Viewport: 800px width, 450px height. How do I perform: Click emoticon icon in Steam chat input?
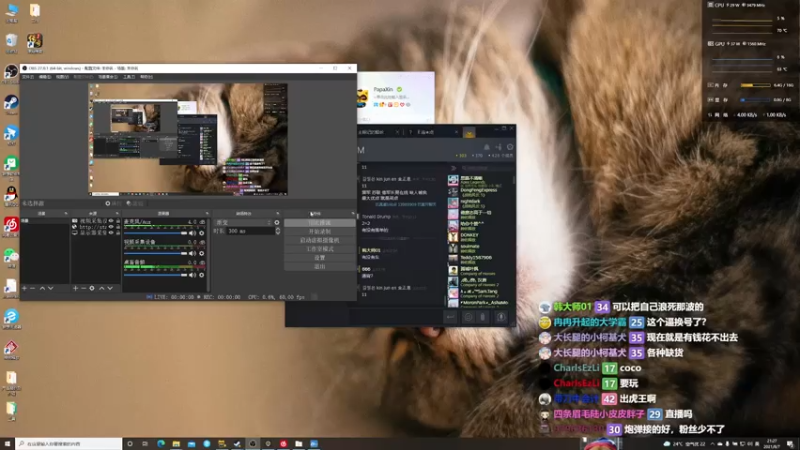468,317
